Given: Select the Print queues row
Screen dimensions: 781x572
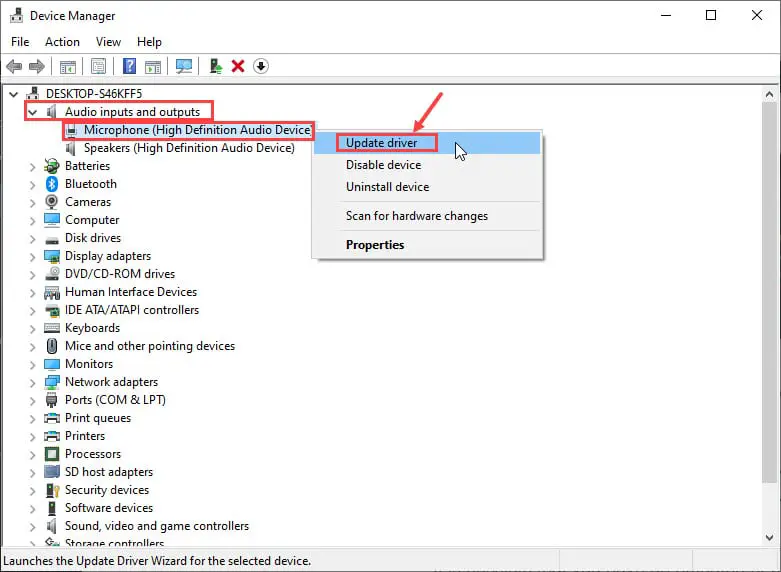Looking at the screenshot, I should 98,418.
